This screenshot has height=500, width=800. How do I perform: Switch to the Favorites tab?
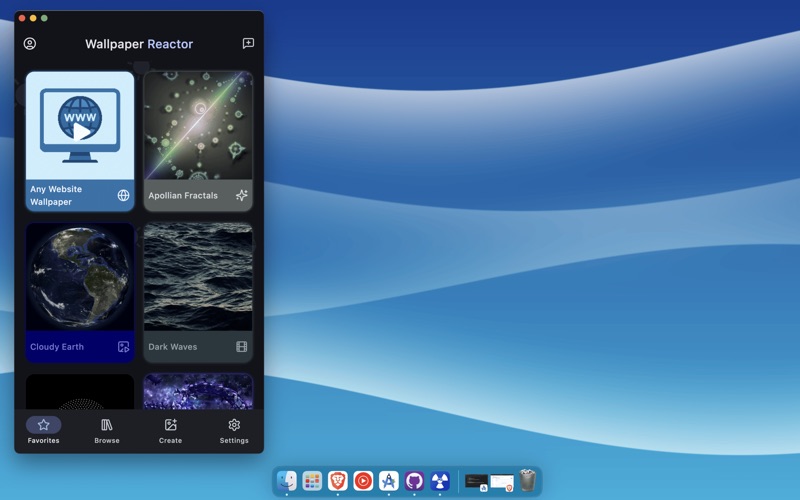43,431
